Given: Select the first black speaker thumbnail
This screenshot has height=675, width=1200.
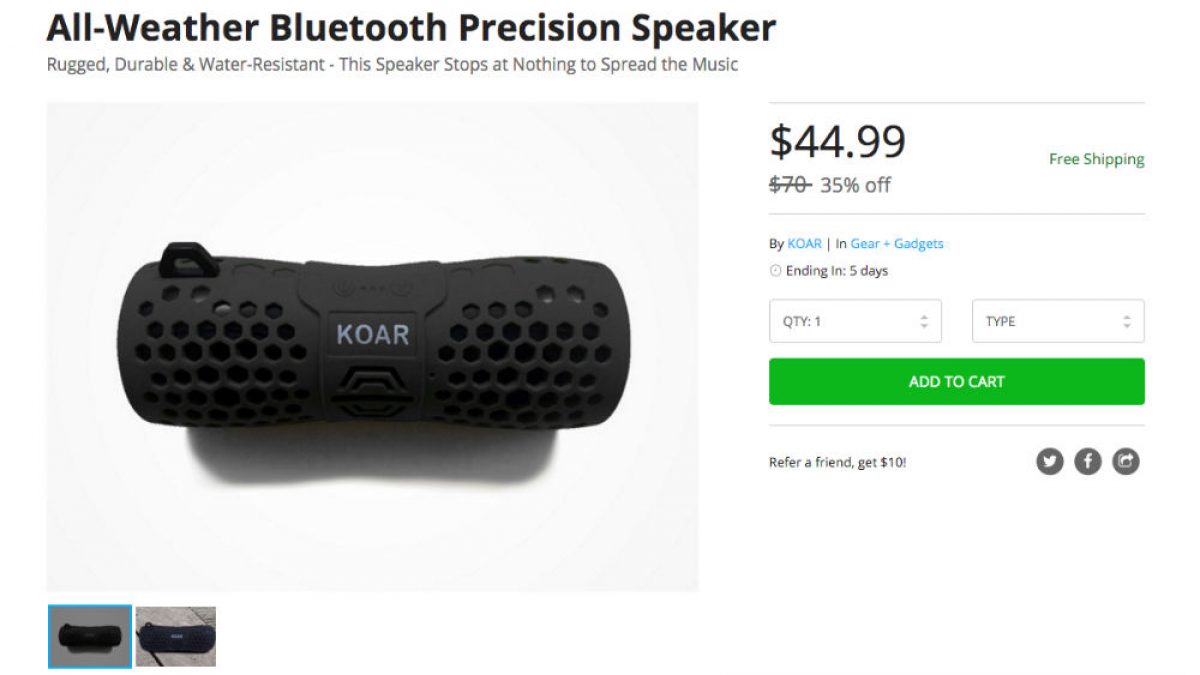Looking at the screenshot, I should coord(90,637).
